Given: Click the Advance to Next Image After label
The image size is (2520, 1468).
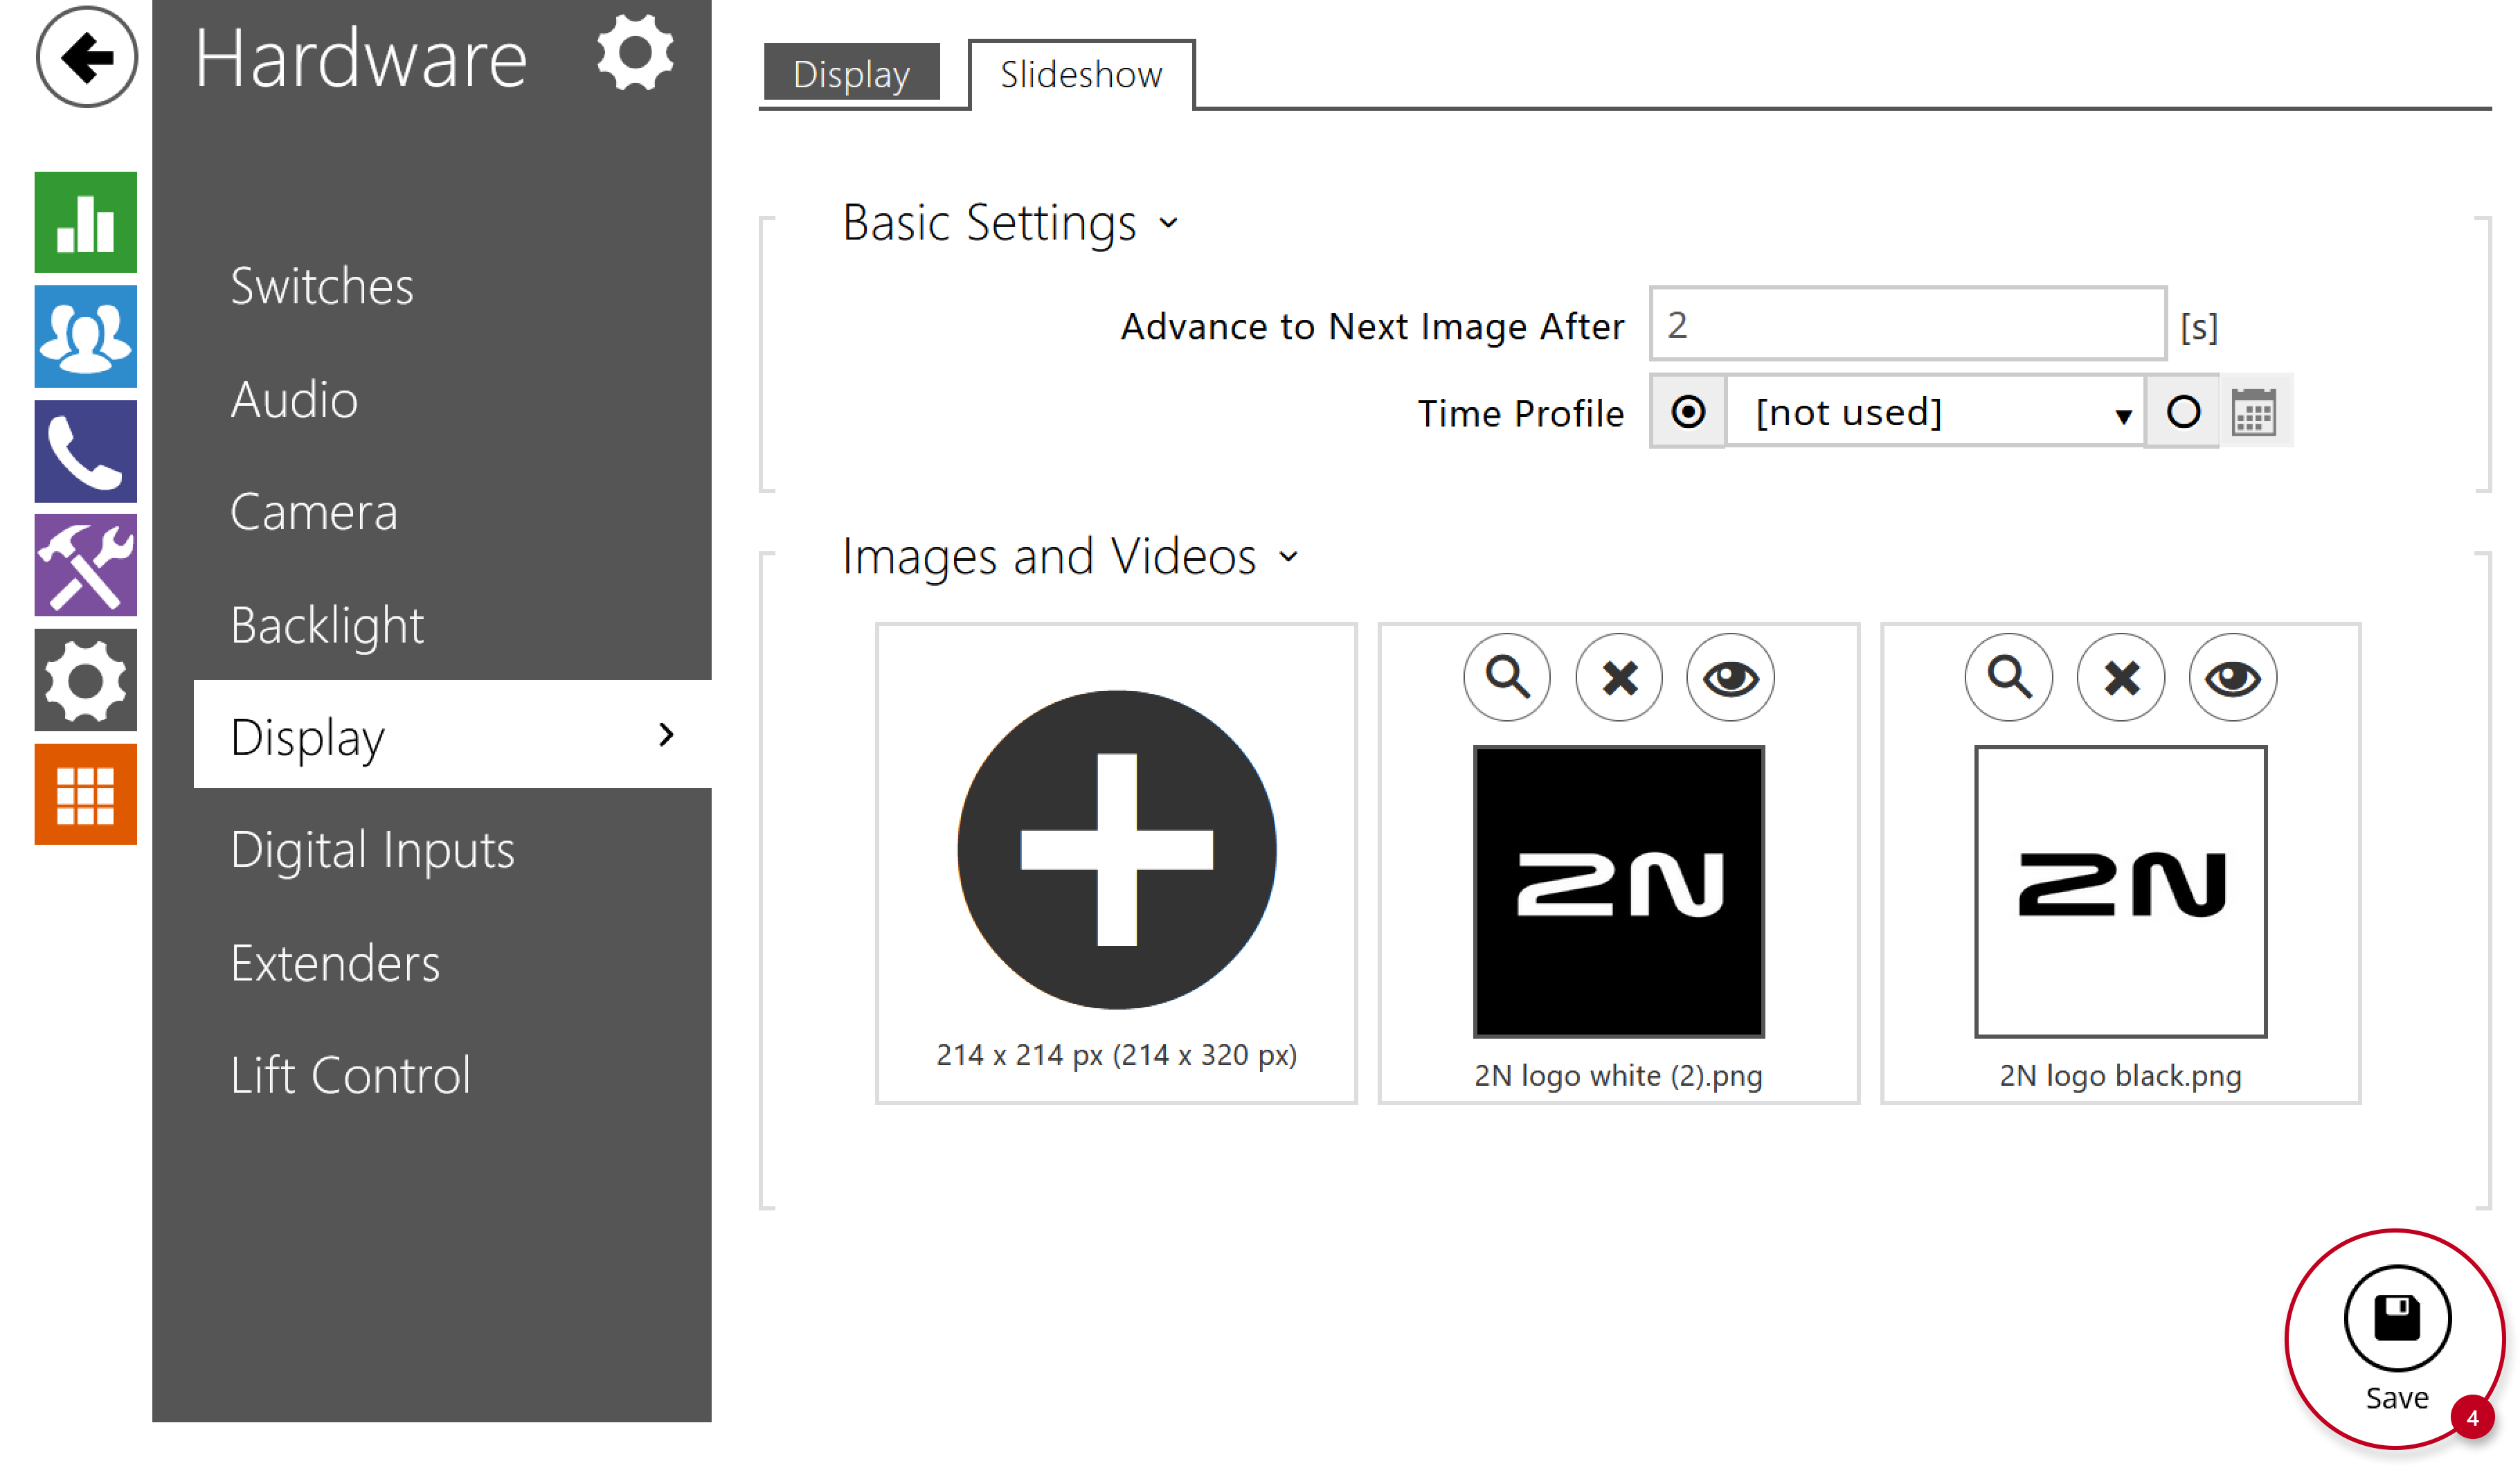Looking at the screenshot, I should 1372,327.
